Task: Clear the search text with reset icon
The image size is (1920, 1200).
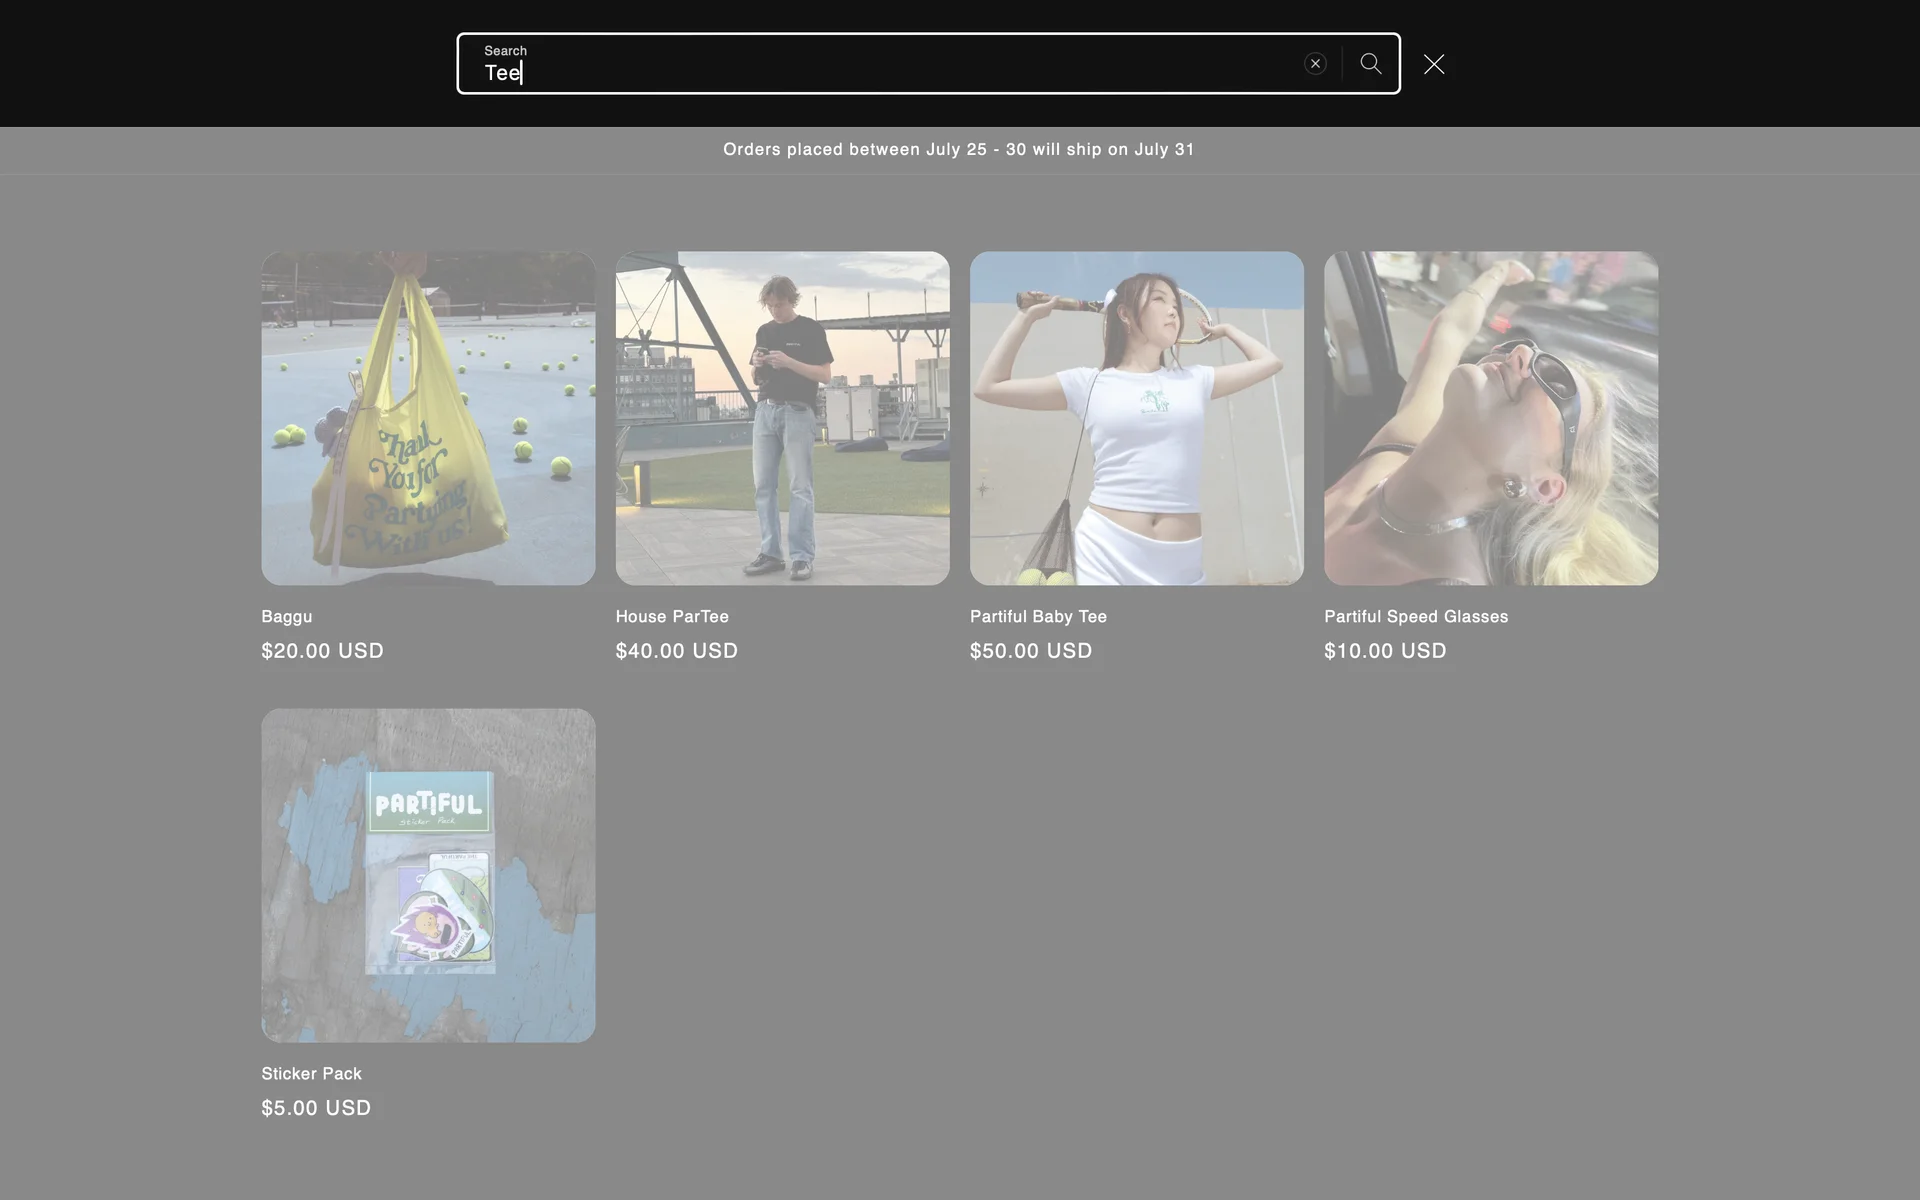Action: tap(1315, 64)
